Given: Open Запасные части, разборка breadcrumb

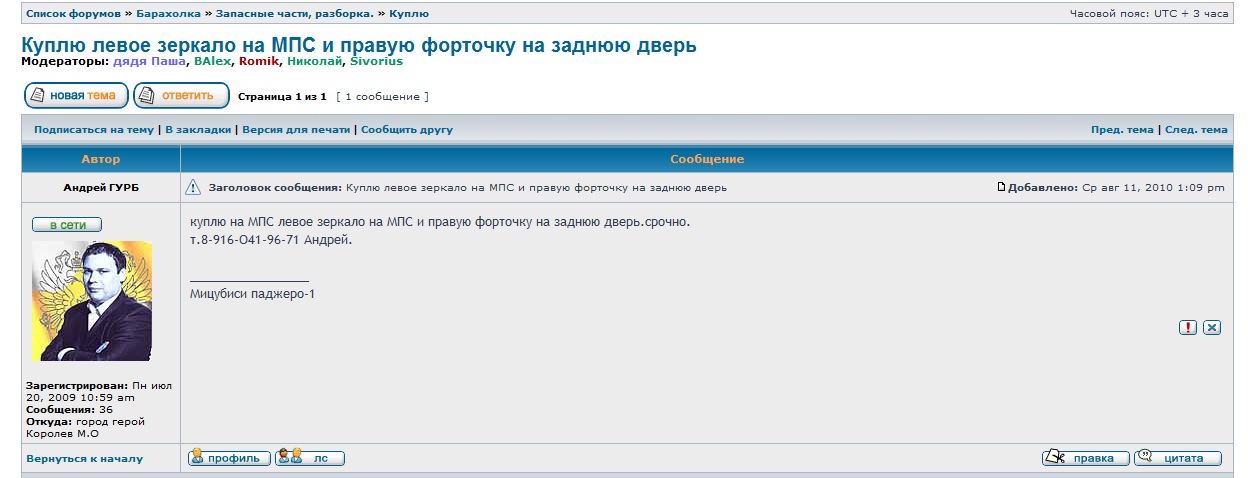Looking at the screenshot, I should (x=295, y=14).
